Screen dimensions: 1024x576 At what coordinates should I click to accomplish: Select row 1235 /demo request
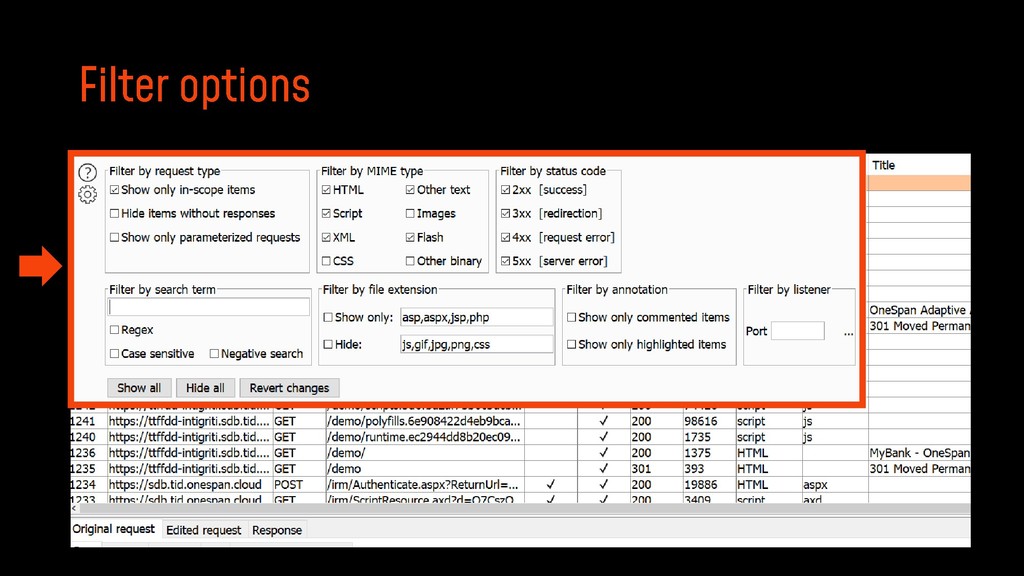520,468
